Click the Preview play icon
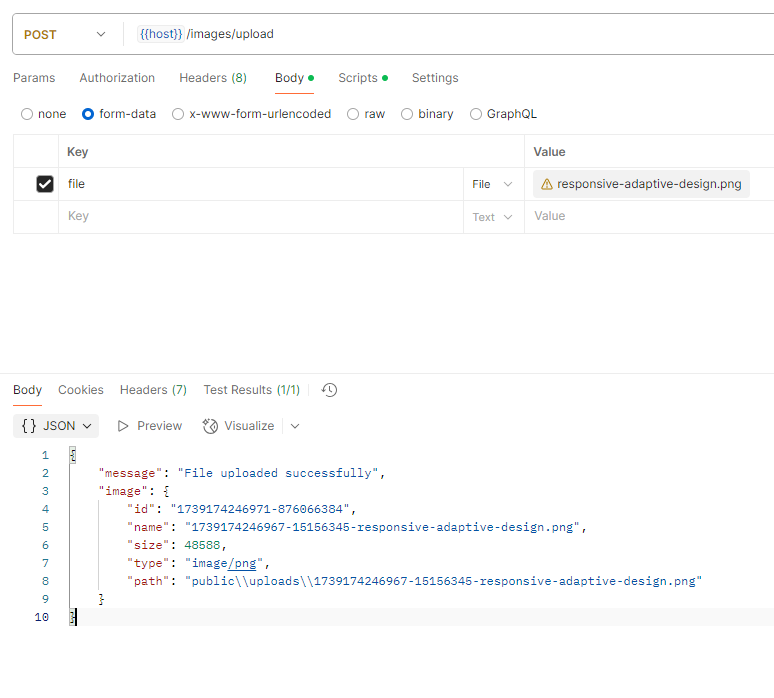The image size is (774, 698). (123, 426)
